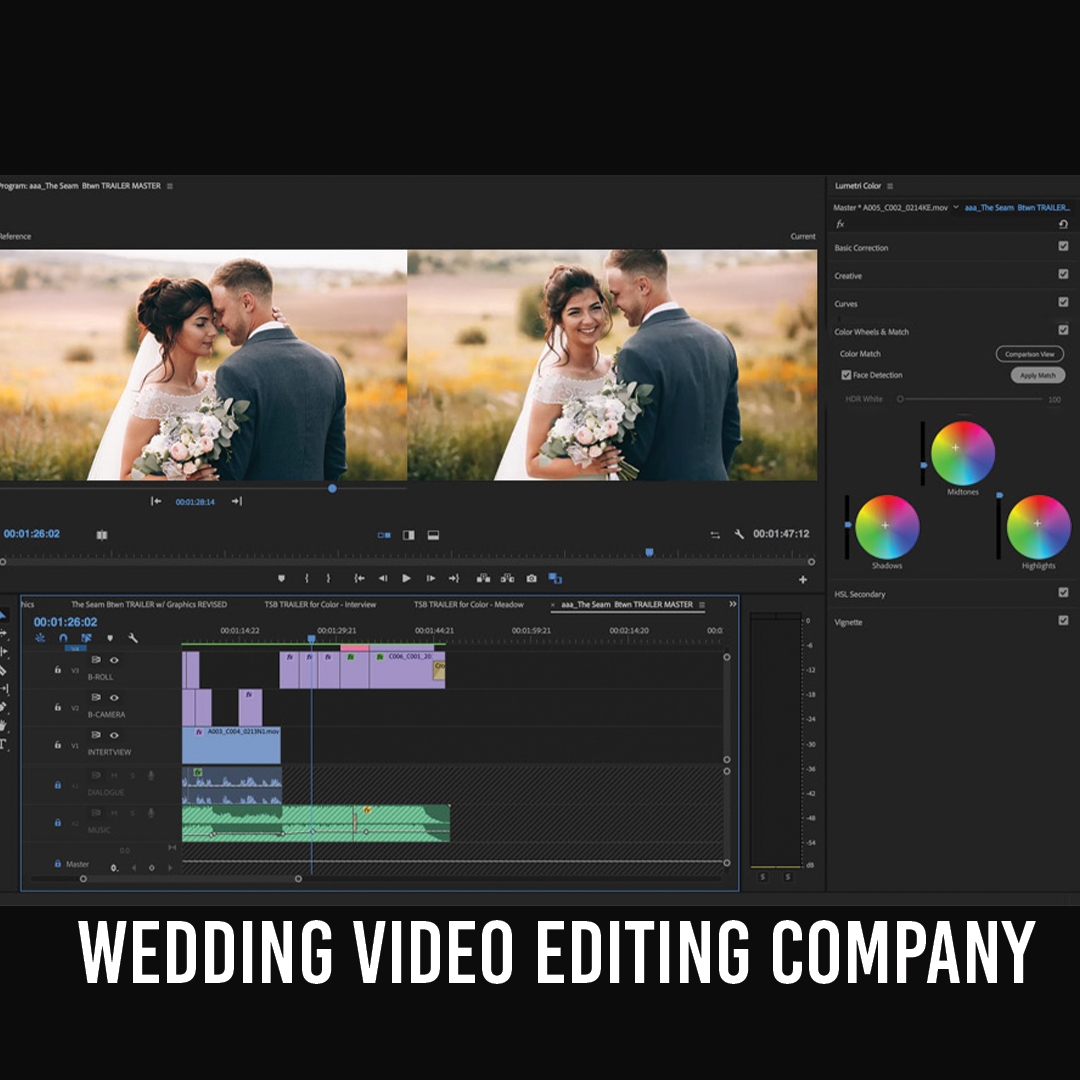Open master clip dropdown in Lumetri
Viewport: 1080px width, 1080px height.
(x=956, y=207)
